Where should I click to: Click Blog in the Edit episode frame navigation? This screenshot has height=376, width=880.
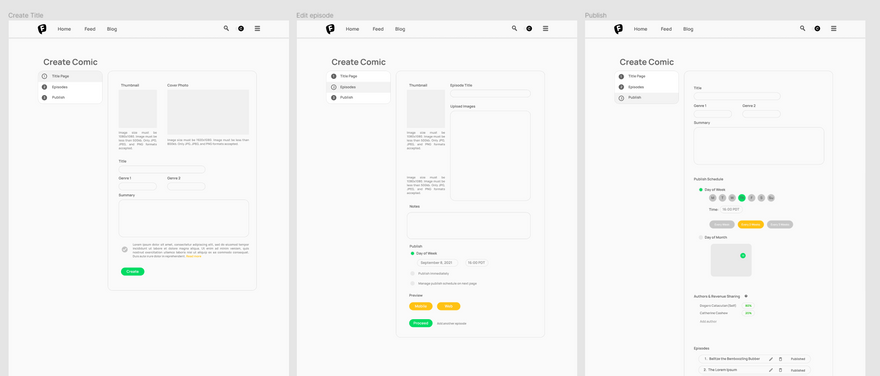coord(400,29)
